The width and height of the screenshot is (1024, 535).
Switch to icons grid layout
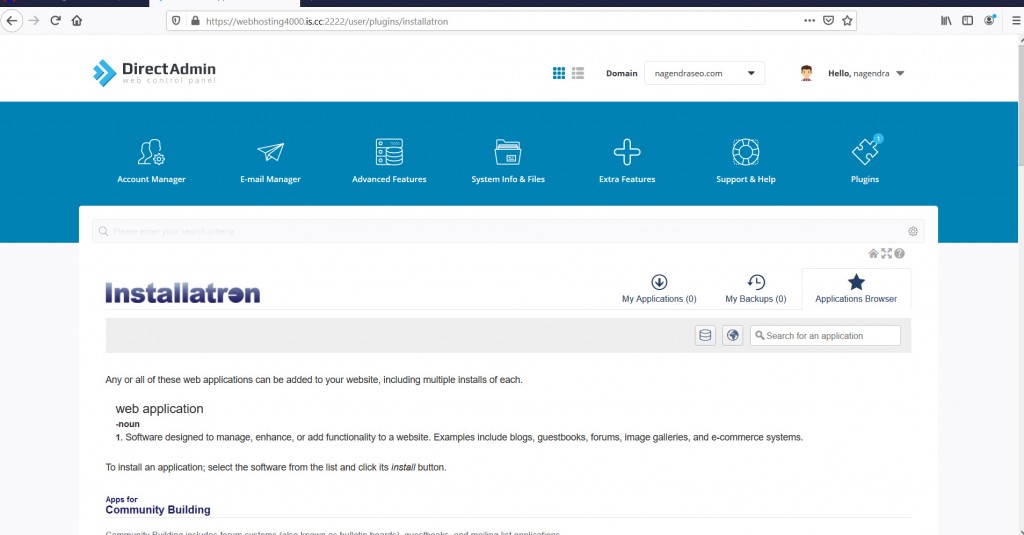pyautogui.click(x=559, y=73)
